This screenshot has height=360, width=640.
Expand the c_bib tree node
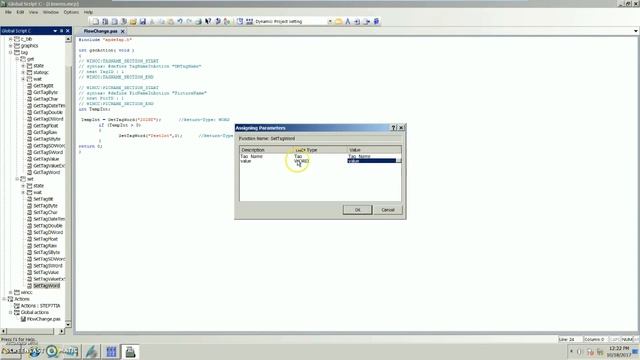11,39
